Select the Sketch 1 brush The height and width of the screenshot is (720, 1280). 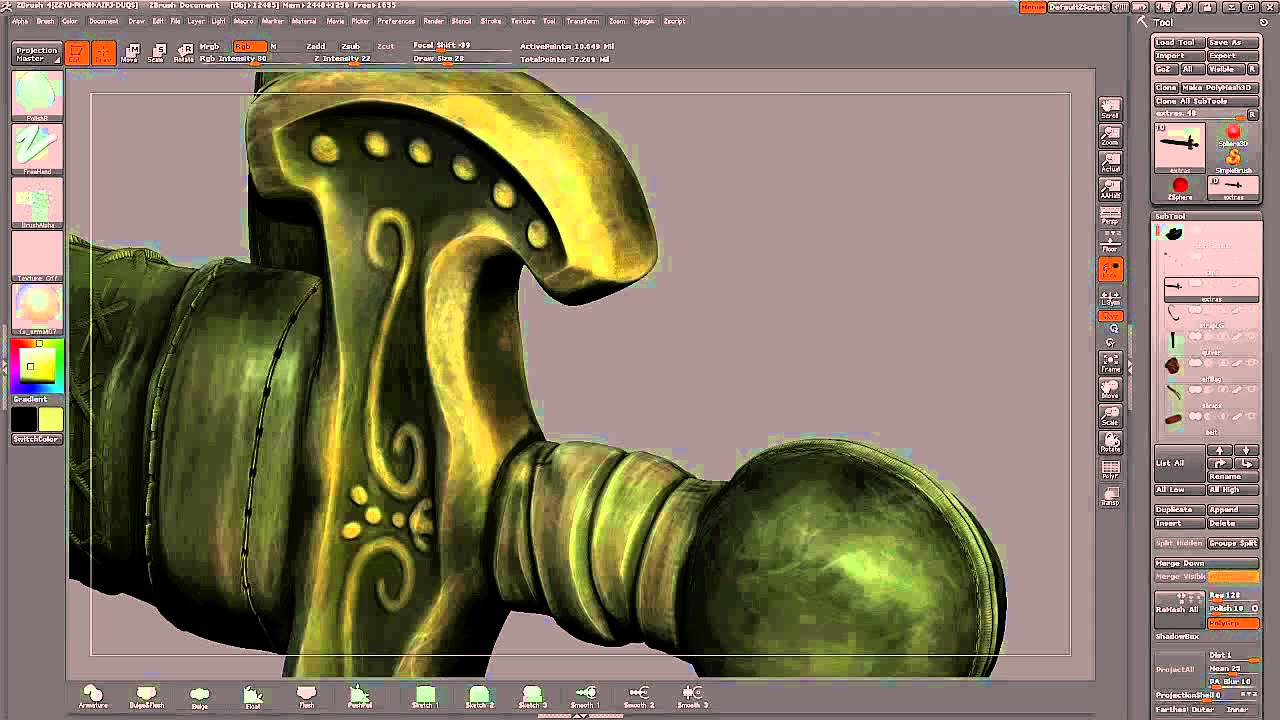426,697
